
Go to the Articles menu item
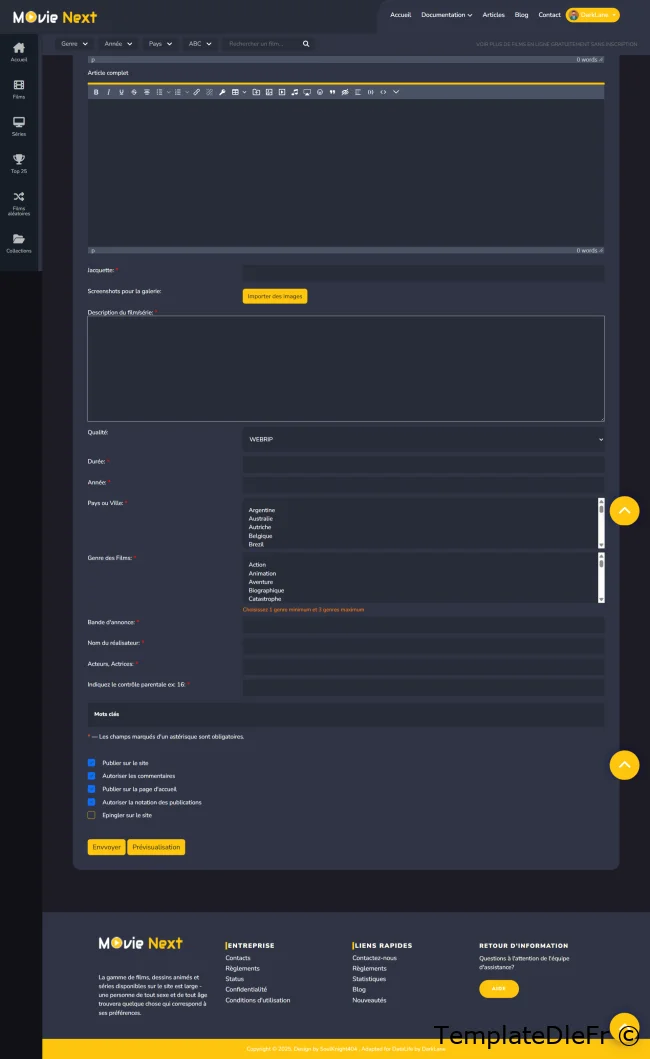coord(493,15)
